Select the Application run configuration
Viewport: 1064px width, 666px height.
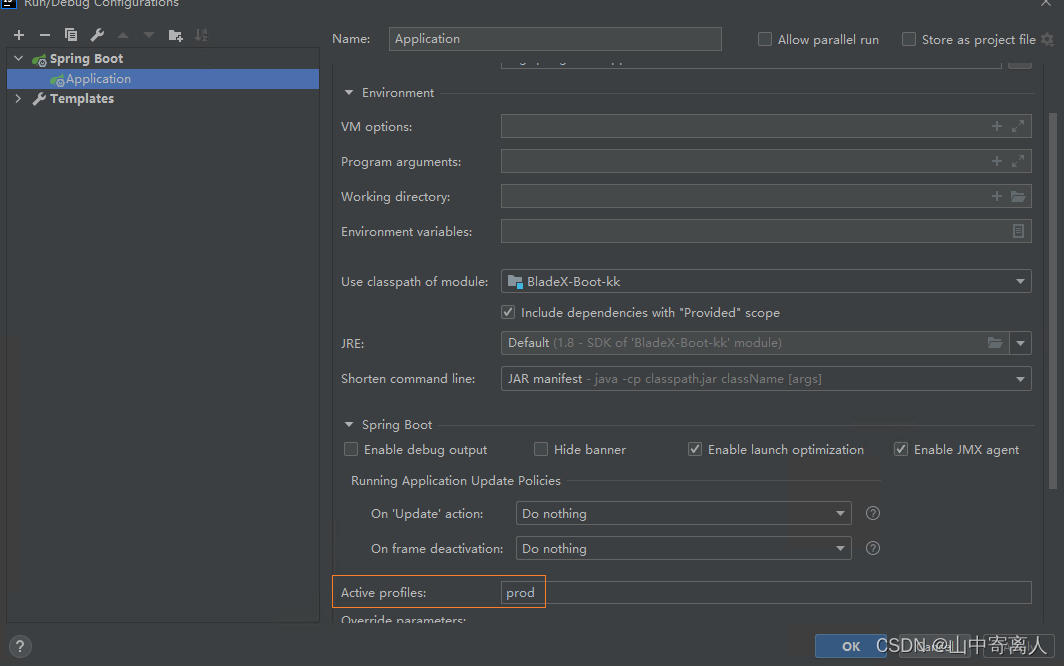97,78
